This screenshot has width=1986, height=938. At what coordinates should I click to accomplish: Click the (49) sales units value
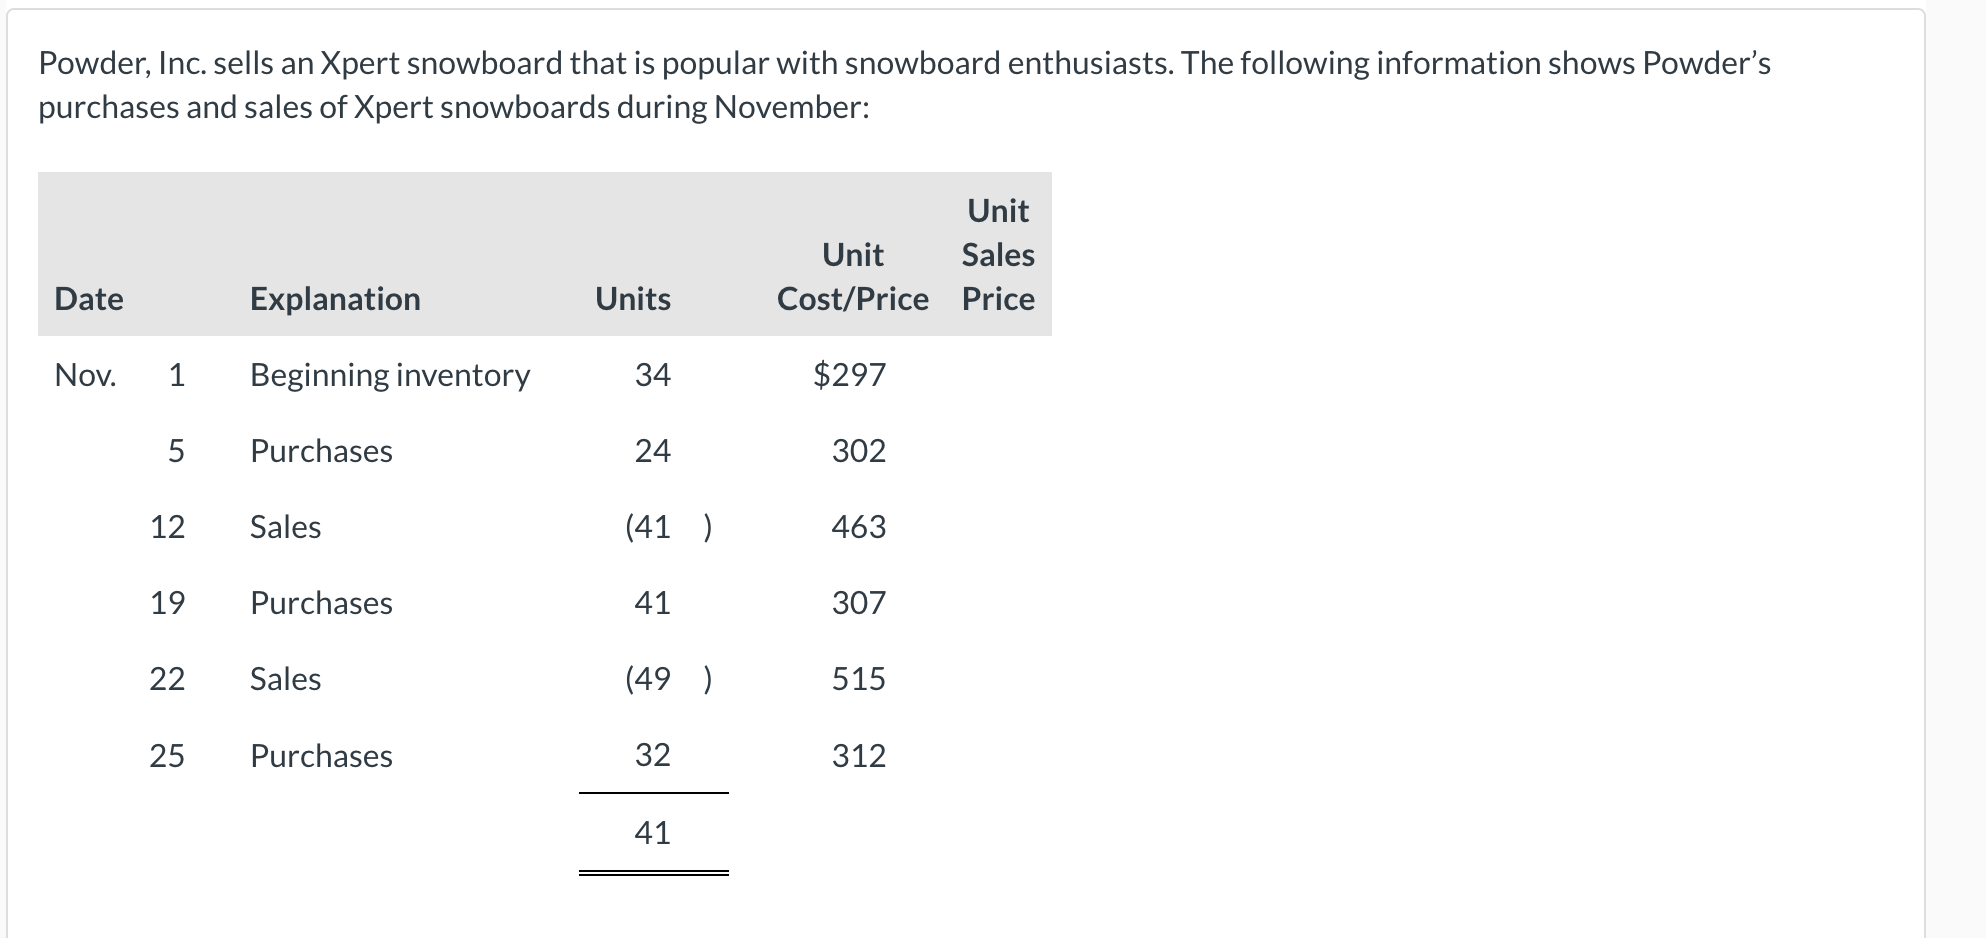[669, 679]
